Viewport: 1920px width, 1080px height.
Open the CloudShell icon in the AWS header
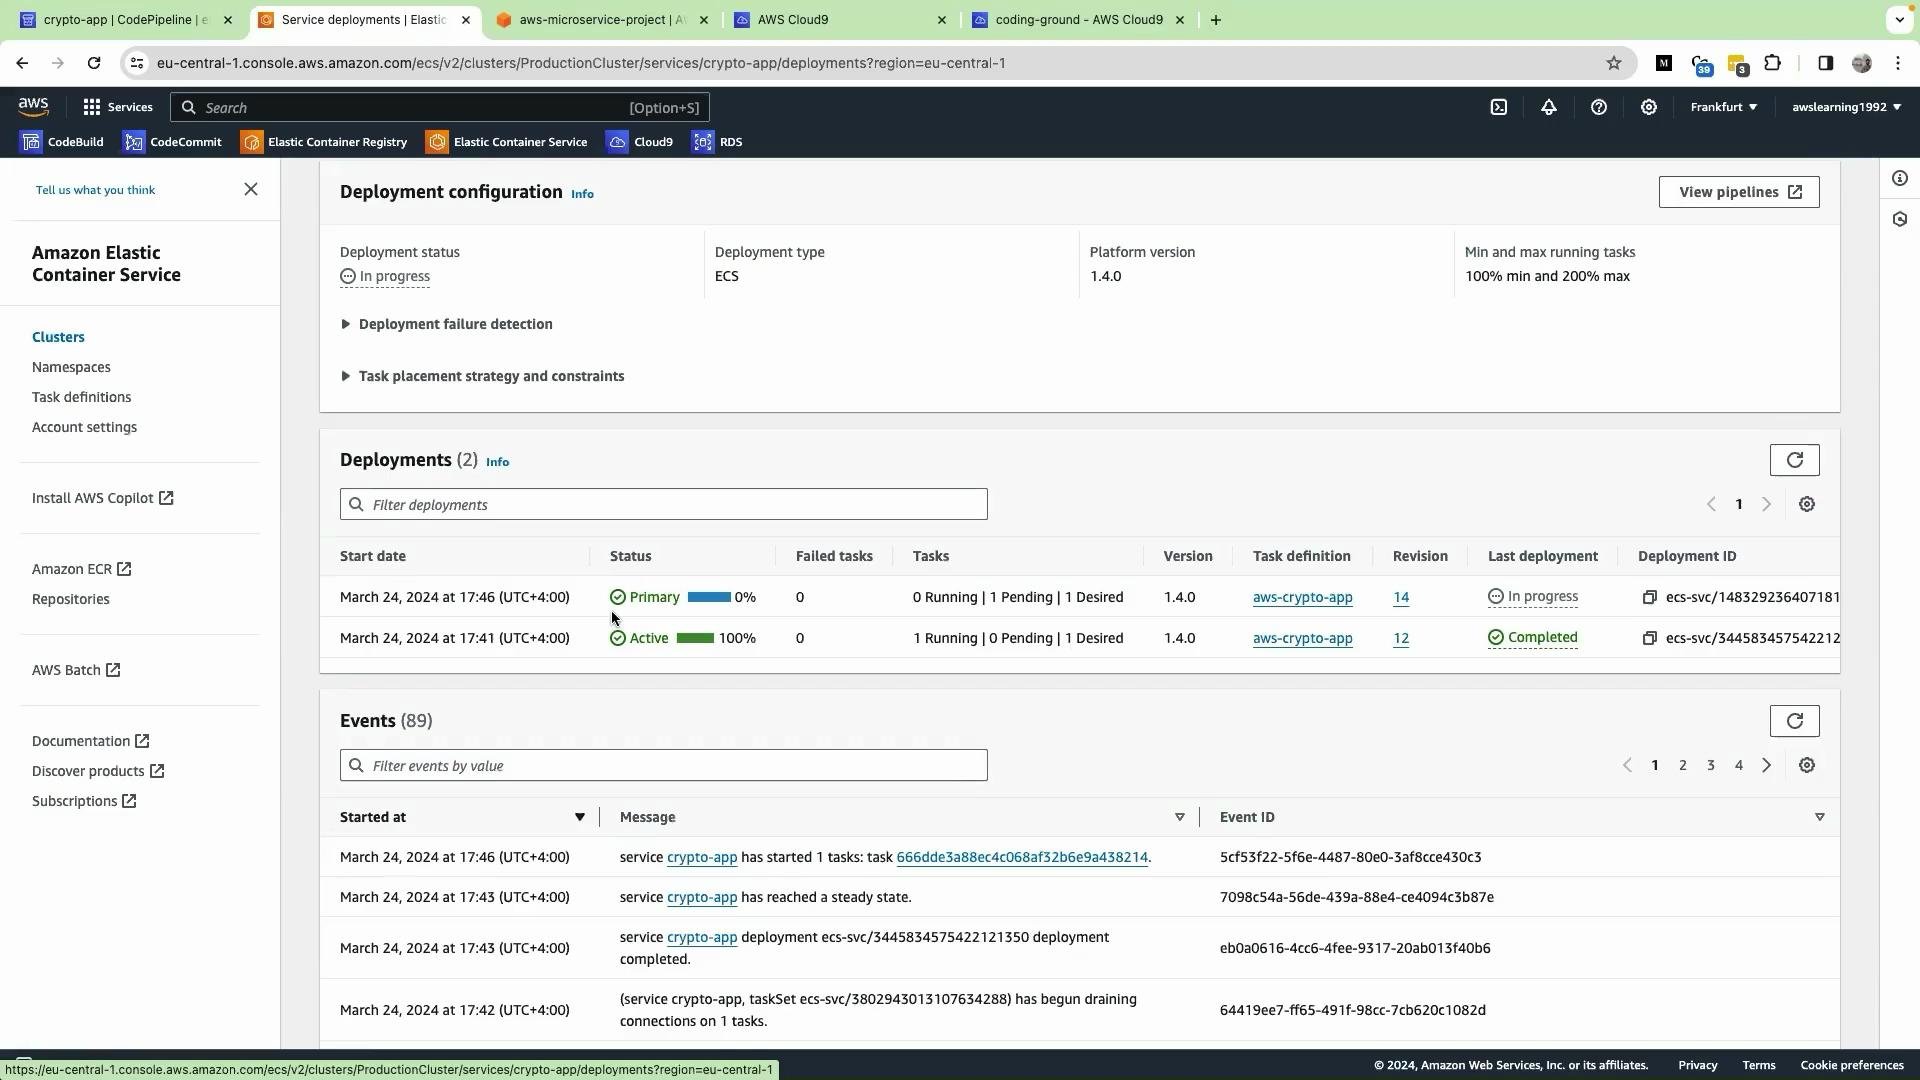[1499, 107]
